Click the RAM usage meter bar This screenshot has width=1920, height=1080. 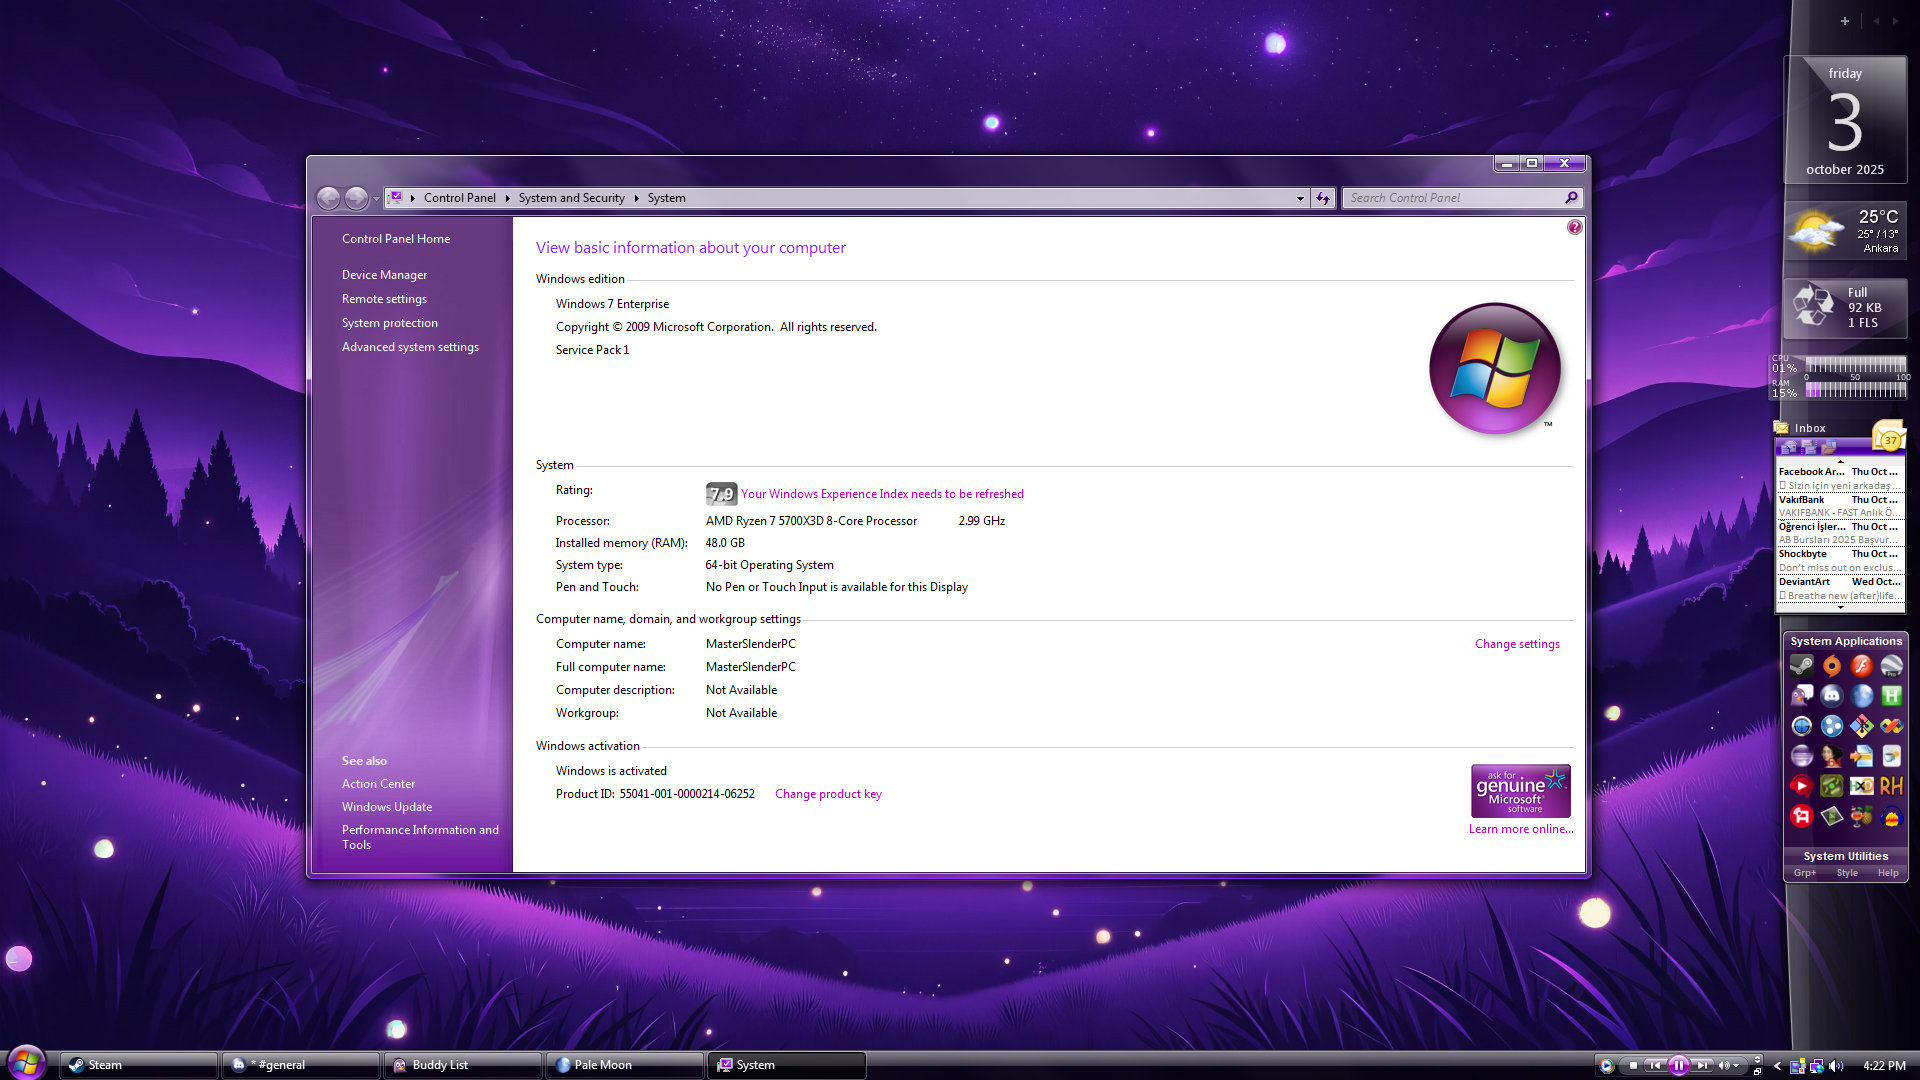coord(1855,390)
